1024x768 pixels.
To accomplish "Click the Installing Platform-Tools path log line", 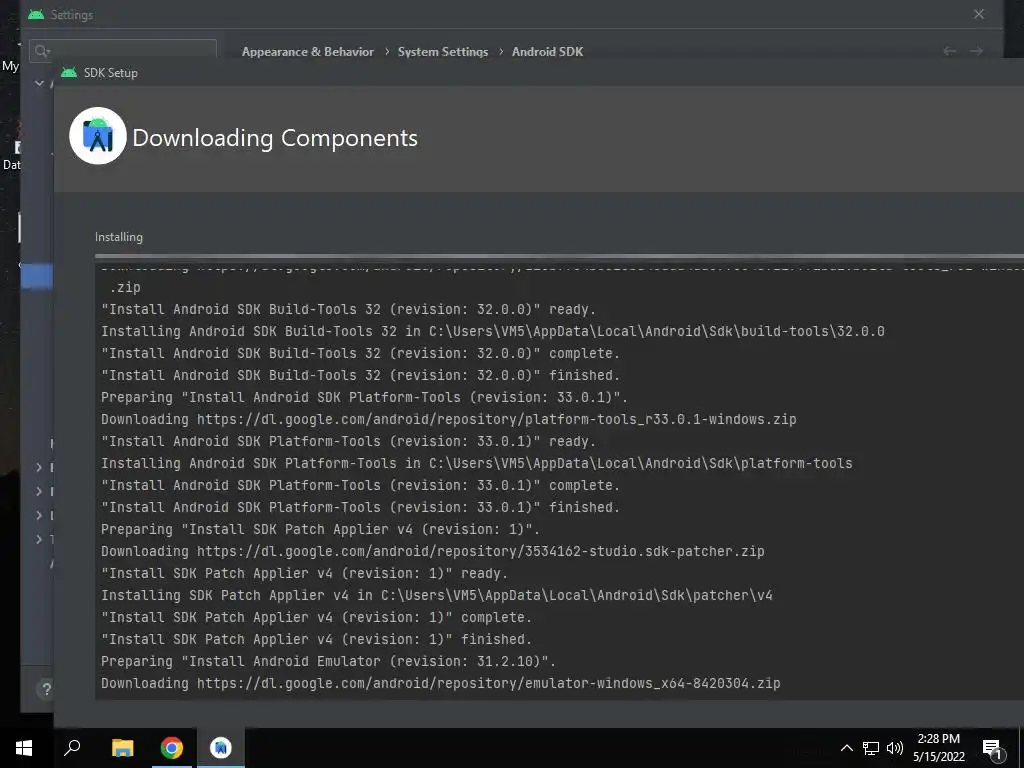I will pyautogui.click(x=477, y=463).
